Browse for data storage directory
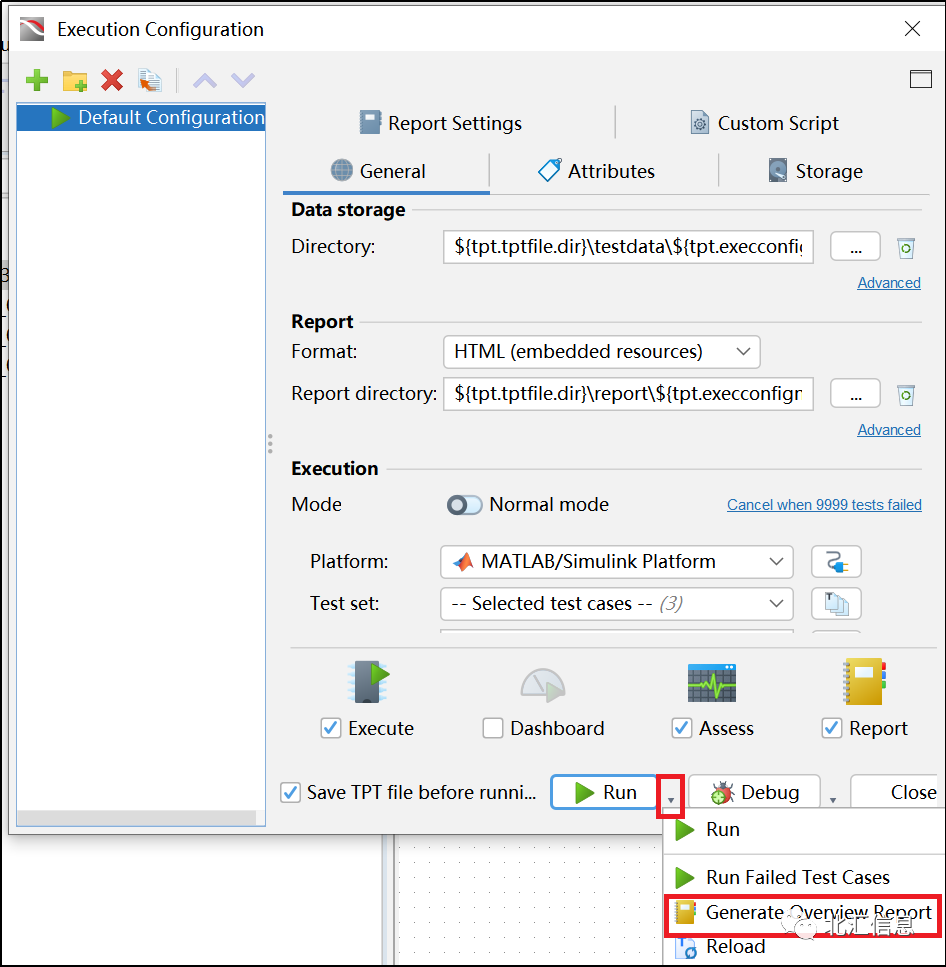The image size is (946, 967). (x=855, y=247)
